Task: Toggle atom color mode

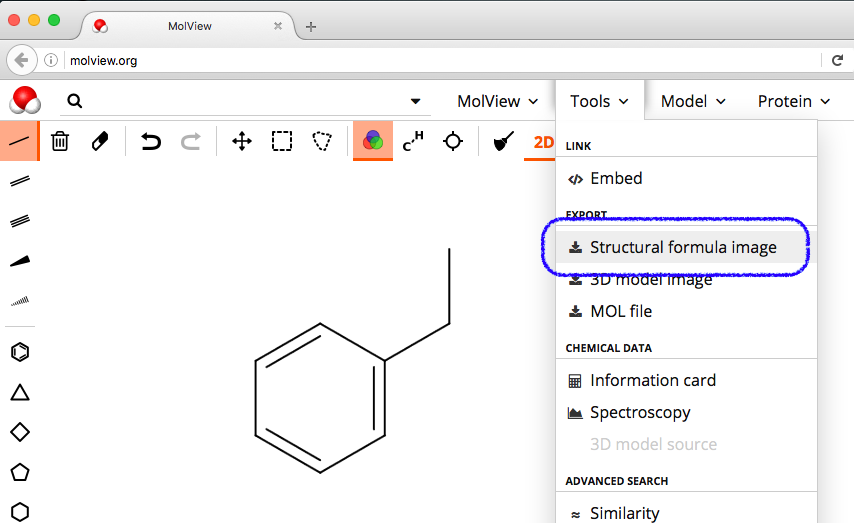Action: tap(372, 142)
